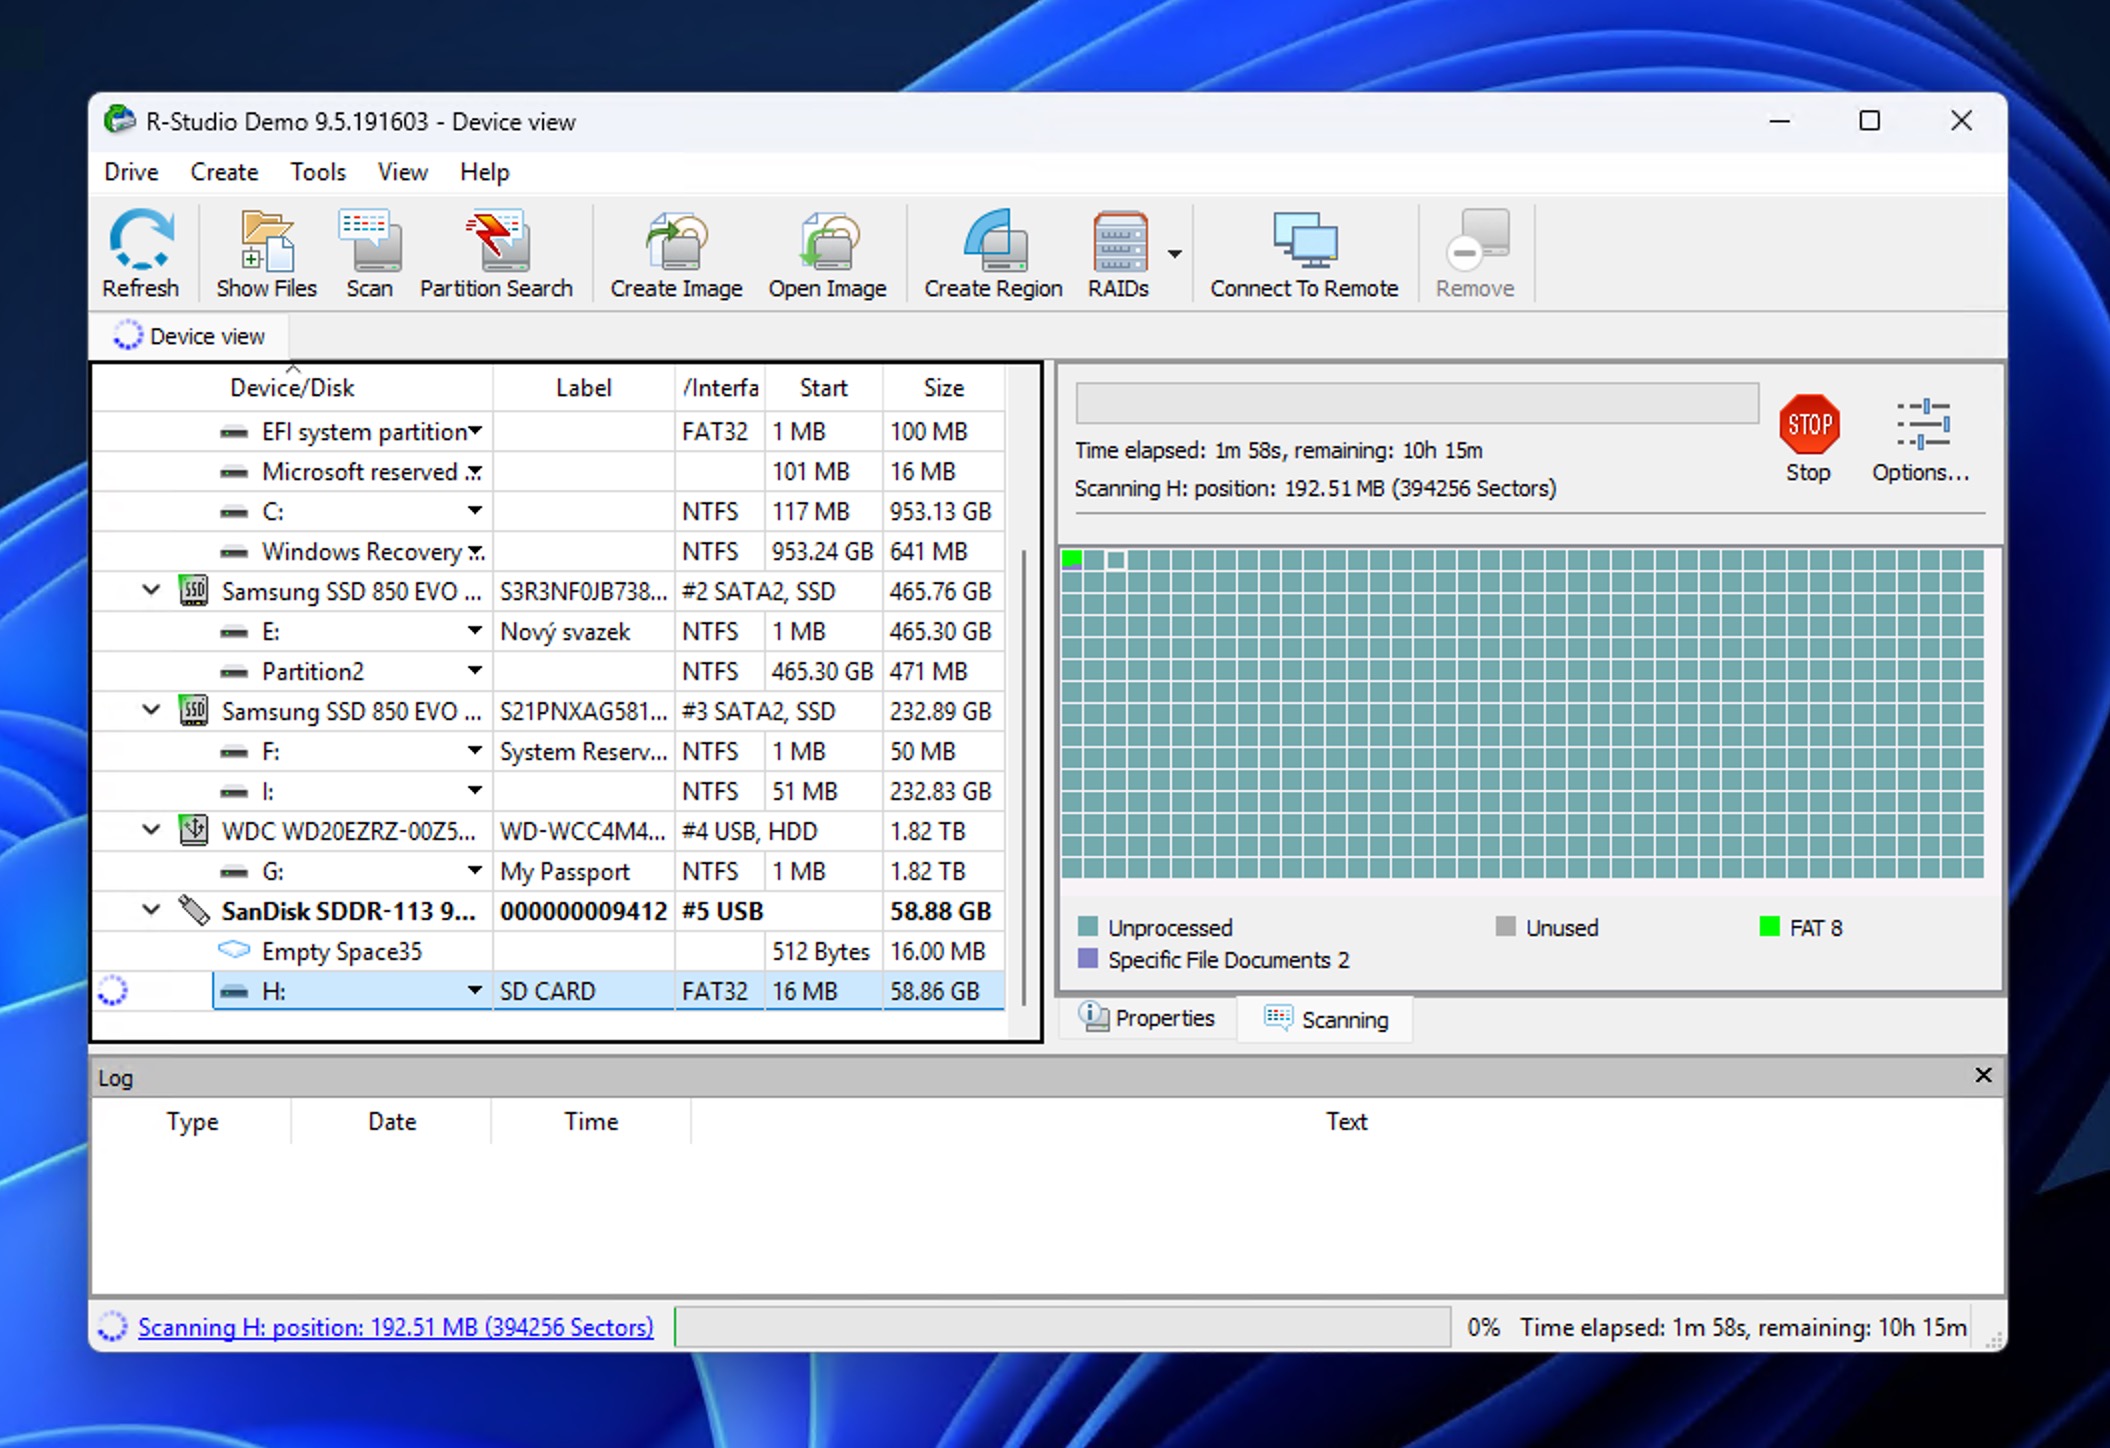Close the Log panel
Image resolution: width=2110 pixels, height=1448 pixels.
click(x=1984, y=1076)
